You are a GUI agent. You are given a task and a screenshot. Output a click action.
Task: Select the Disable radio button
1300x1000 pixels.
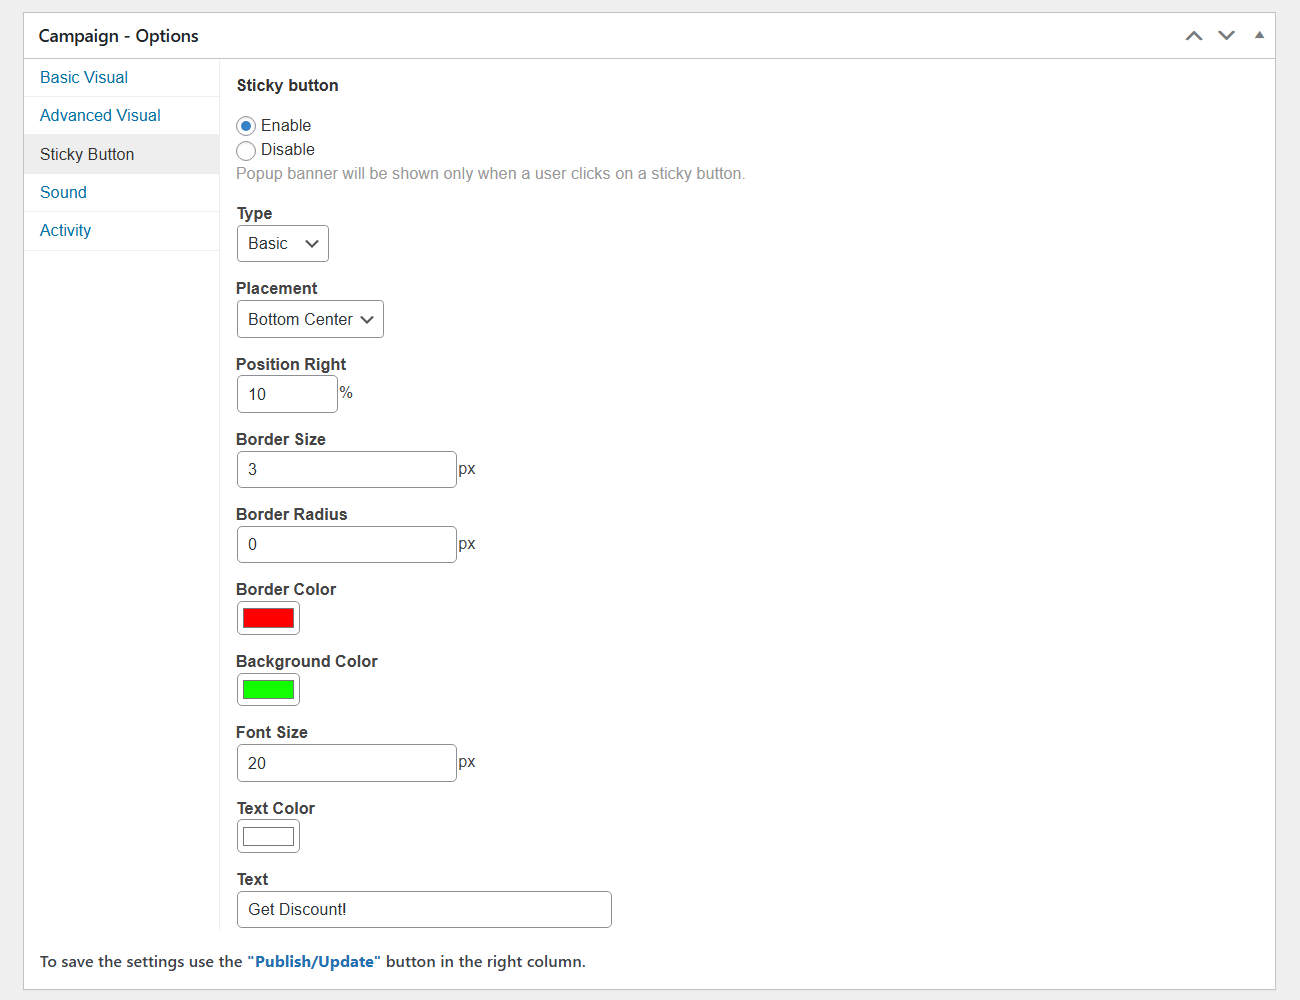coord(246,151)
